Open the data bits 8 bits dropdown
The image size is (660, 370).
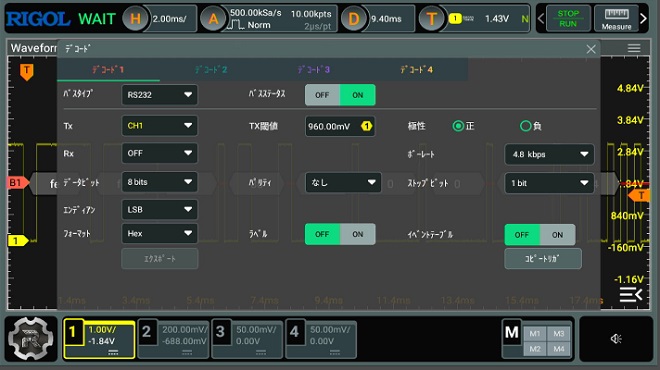160,182
